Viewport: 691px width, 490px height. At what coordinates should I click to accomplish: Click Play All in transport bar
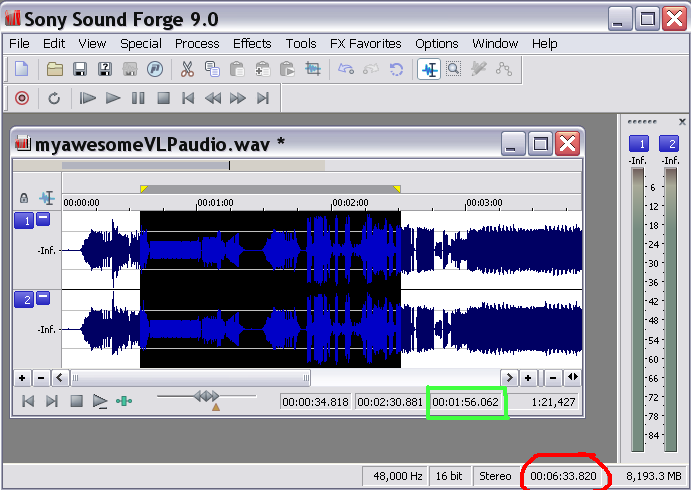88,98
